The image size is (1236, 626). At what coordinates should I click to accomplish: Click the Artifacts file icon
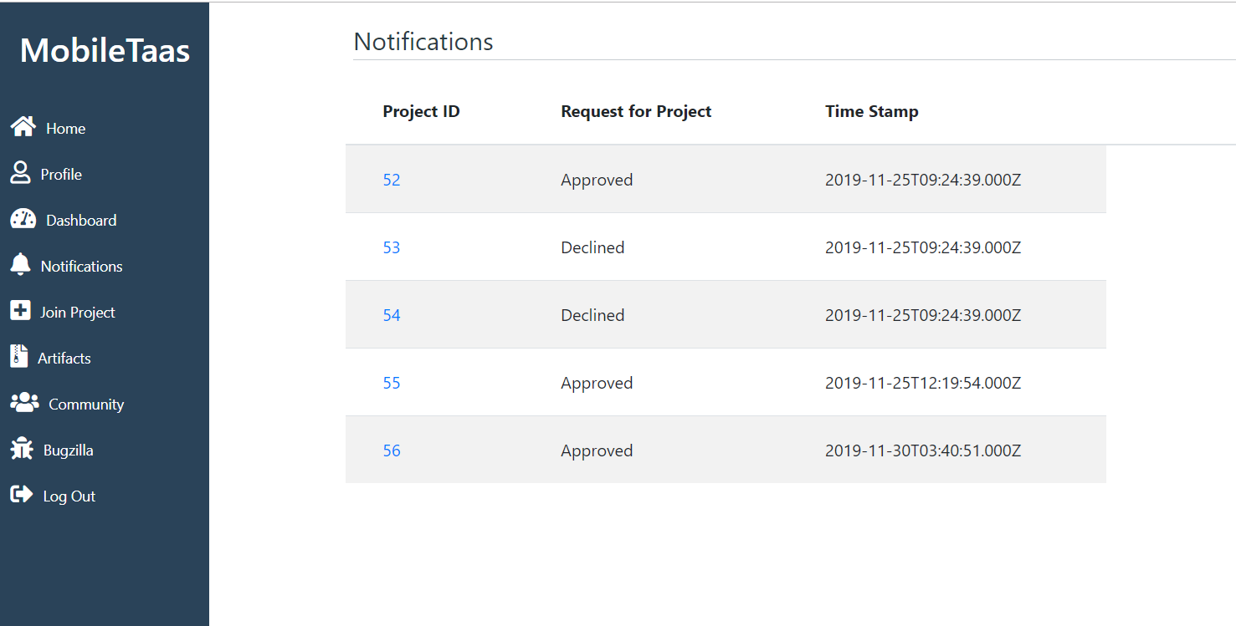coord(19,356)
